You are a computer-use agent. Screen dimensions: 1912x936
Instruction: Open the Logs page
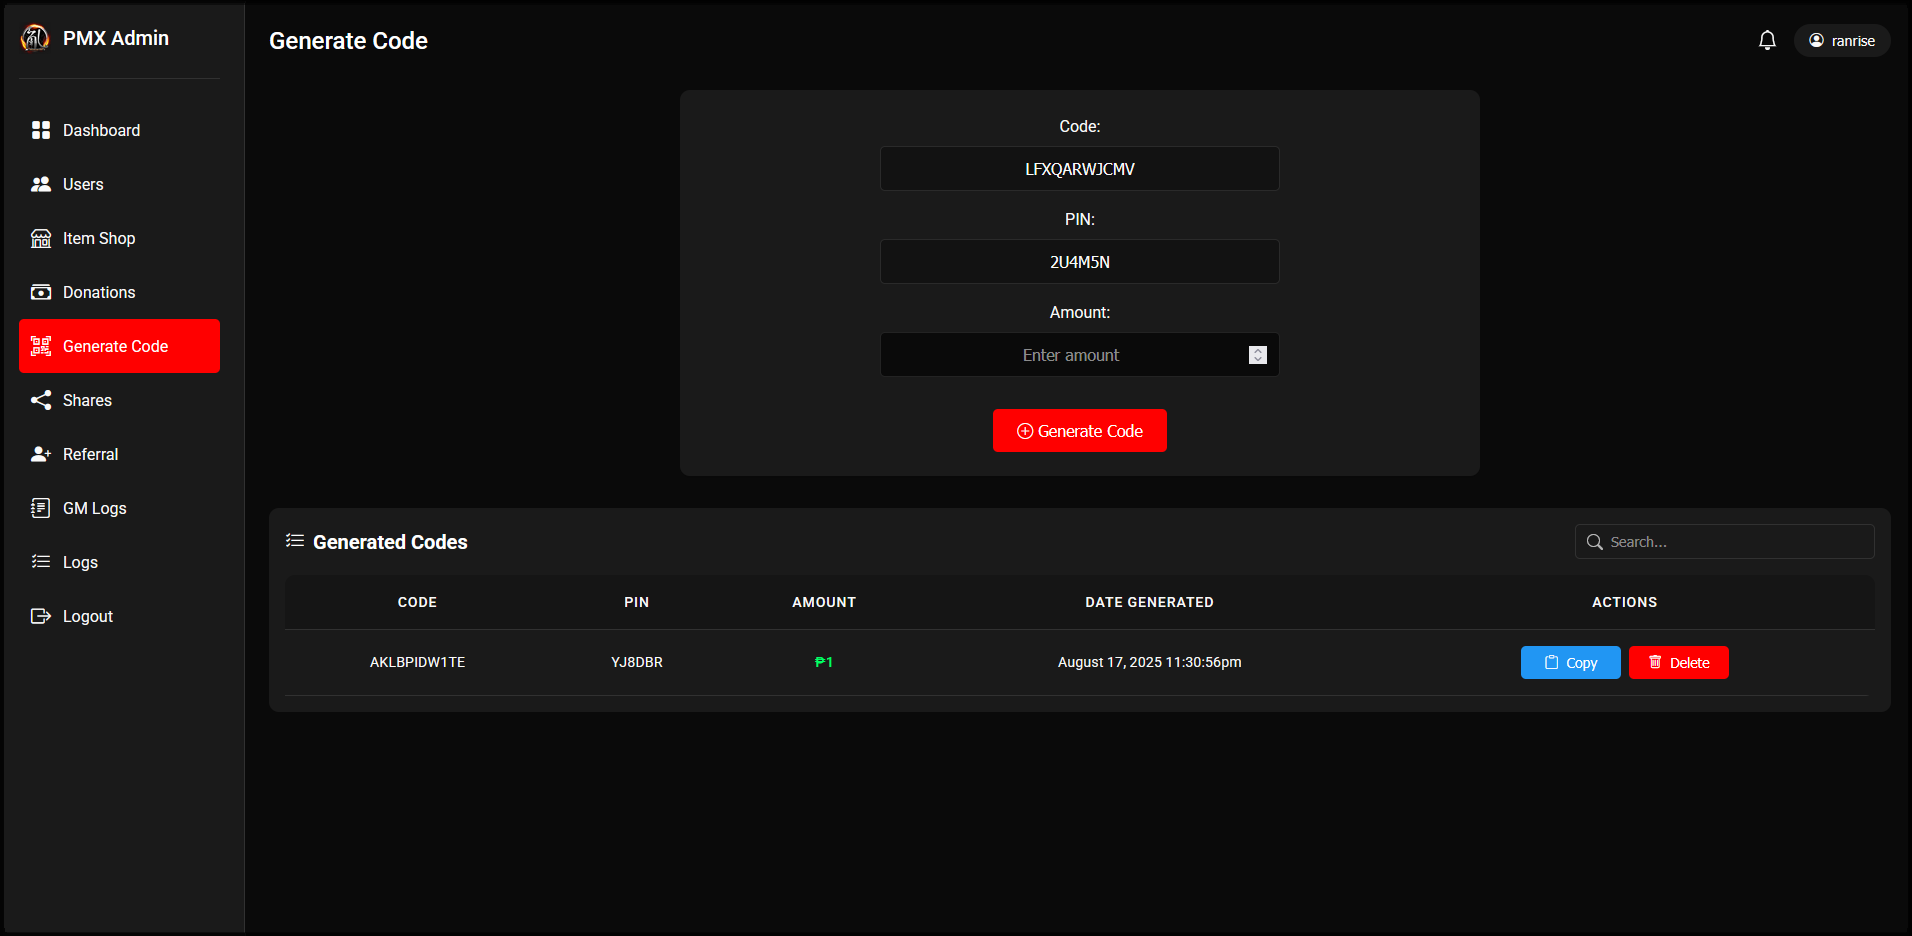coord(80,562)
